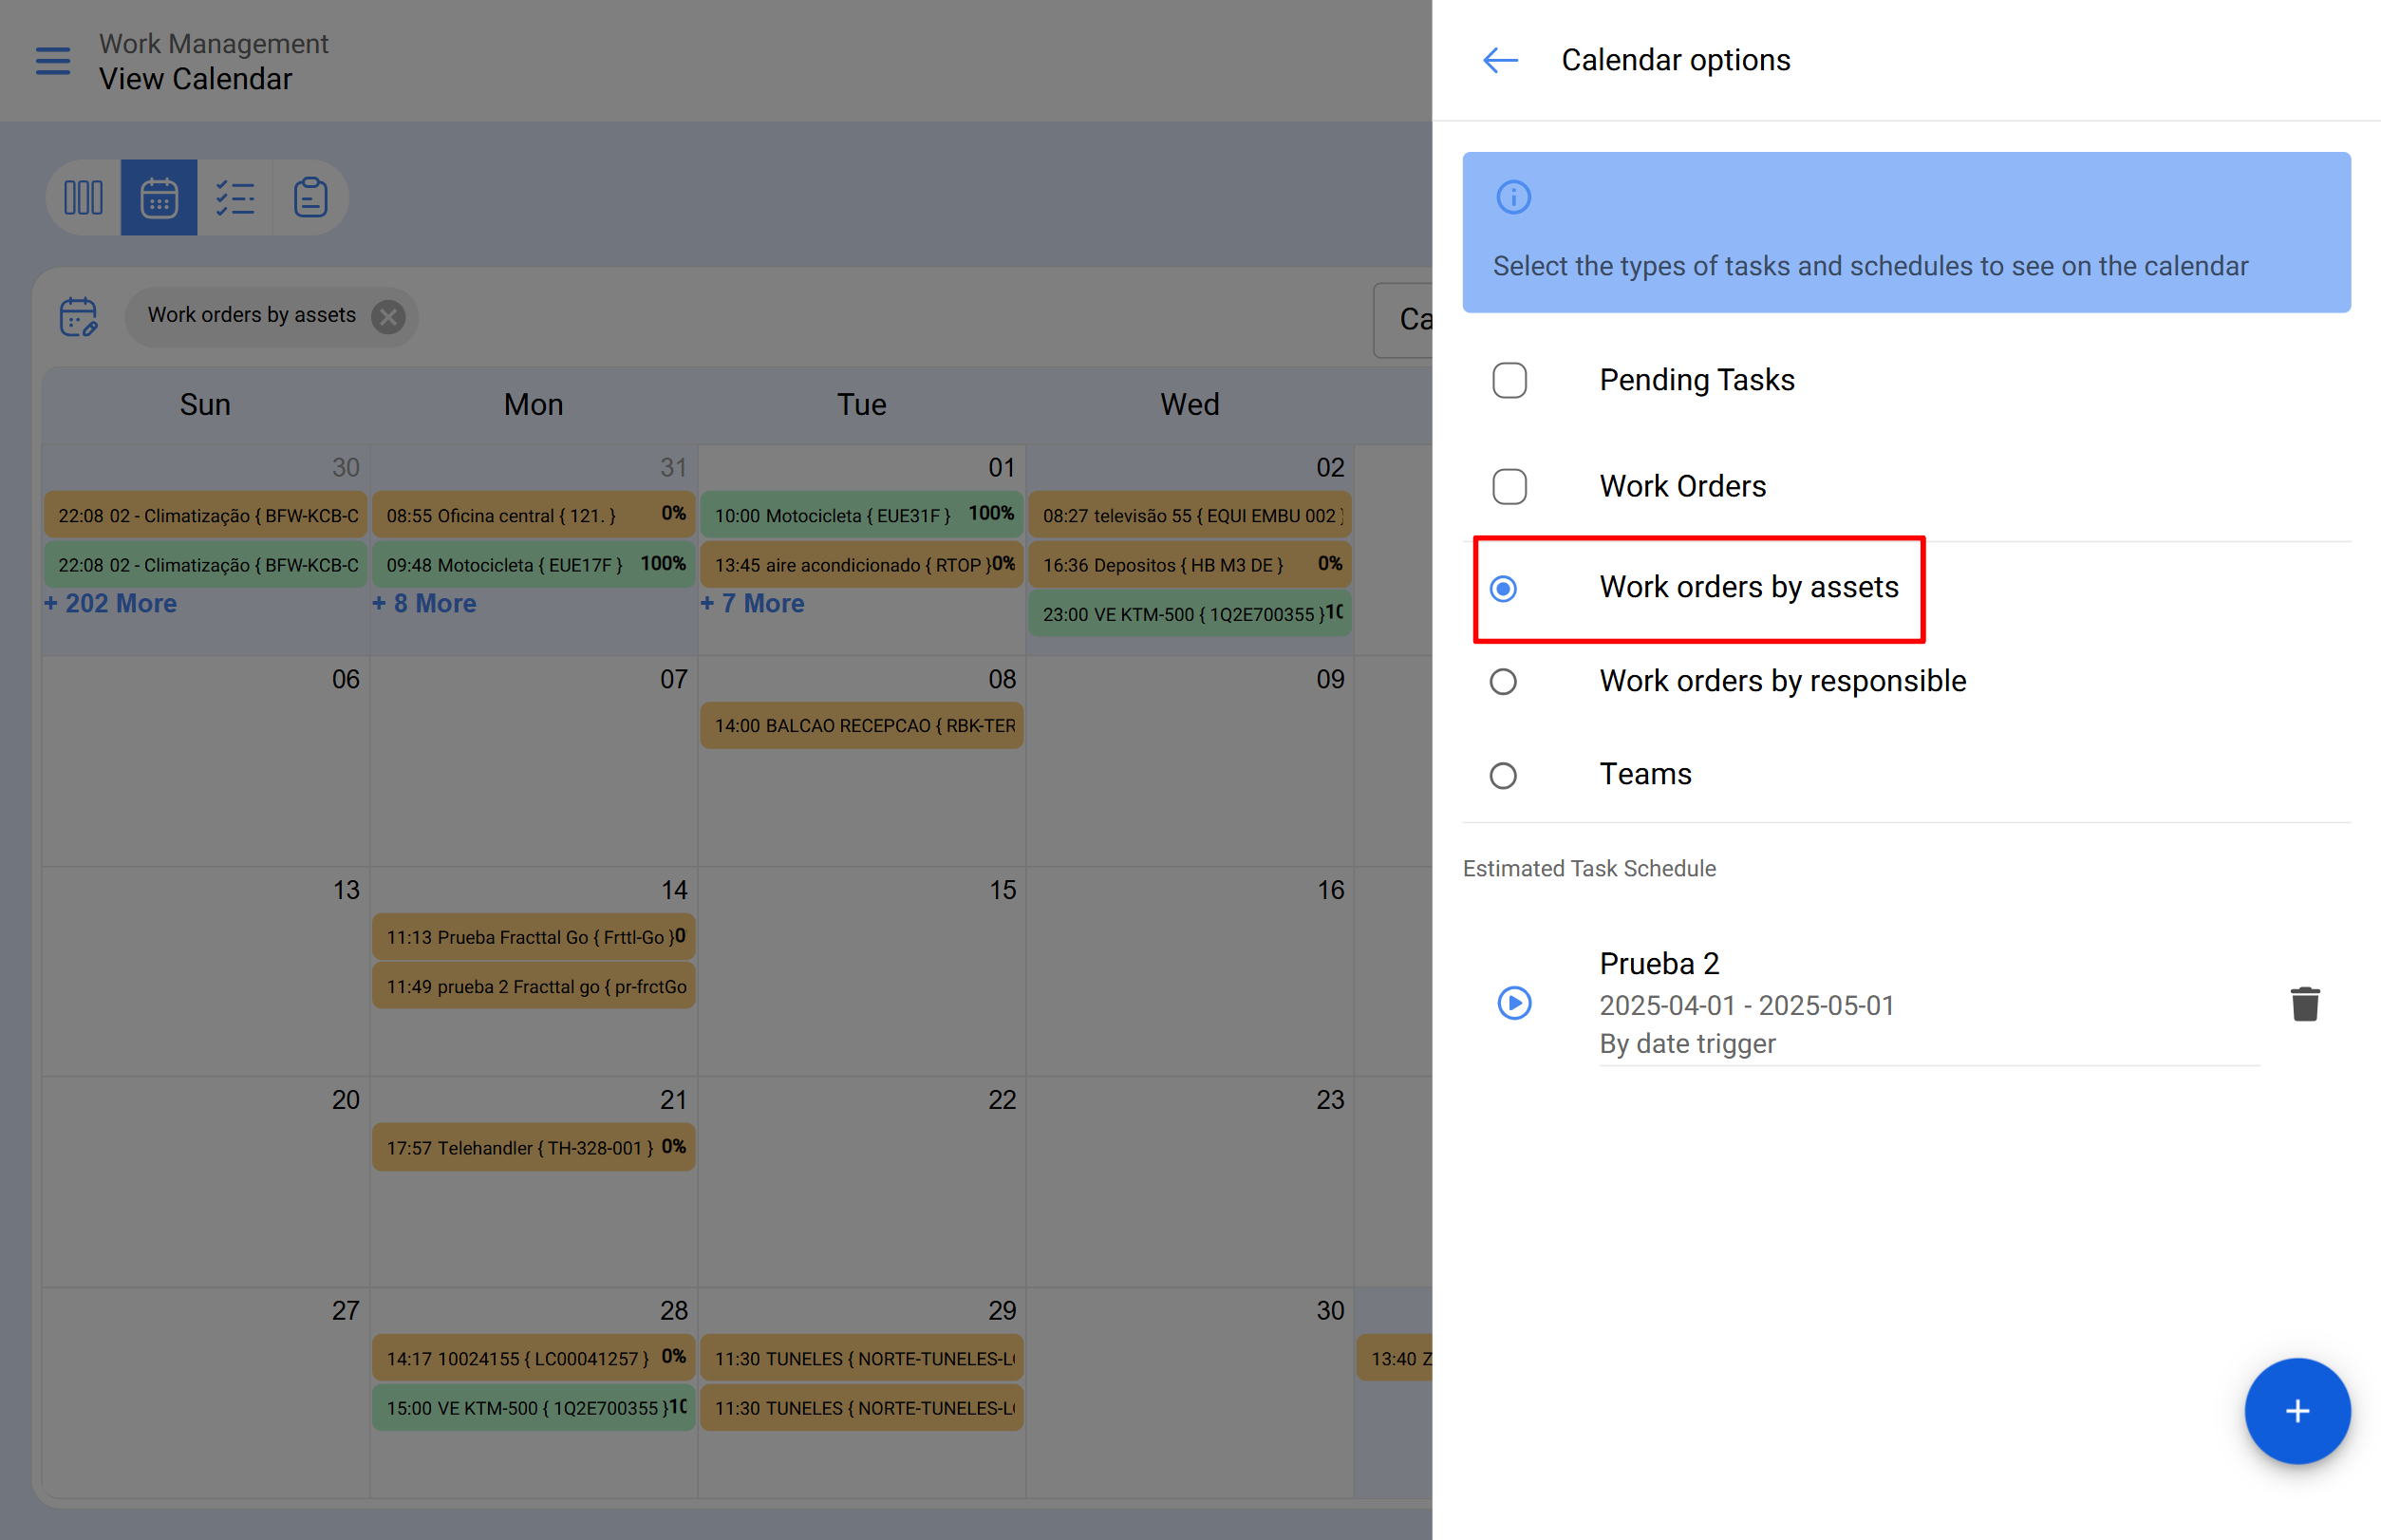Expand + 7 More events on Tuesday 01
Viewport: 2381px width, 1540px height.
click(752, 603)
